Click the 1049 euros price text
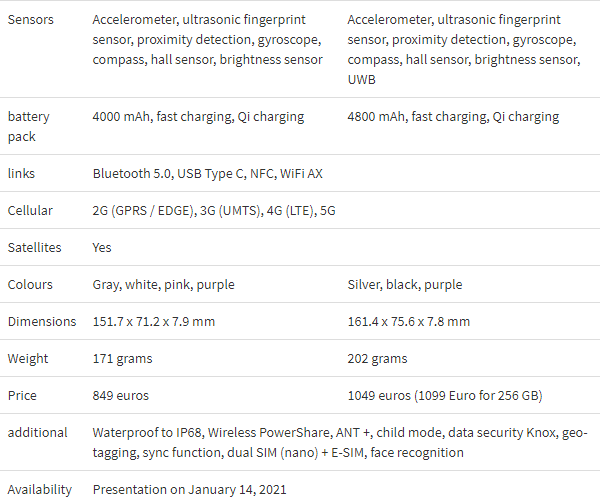This screenshot has width=600, height=504. (445, 395)
